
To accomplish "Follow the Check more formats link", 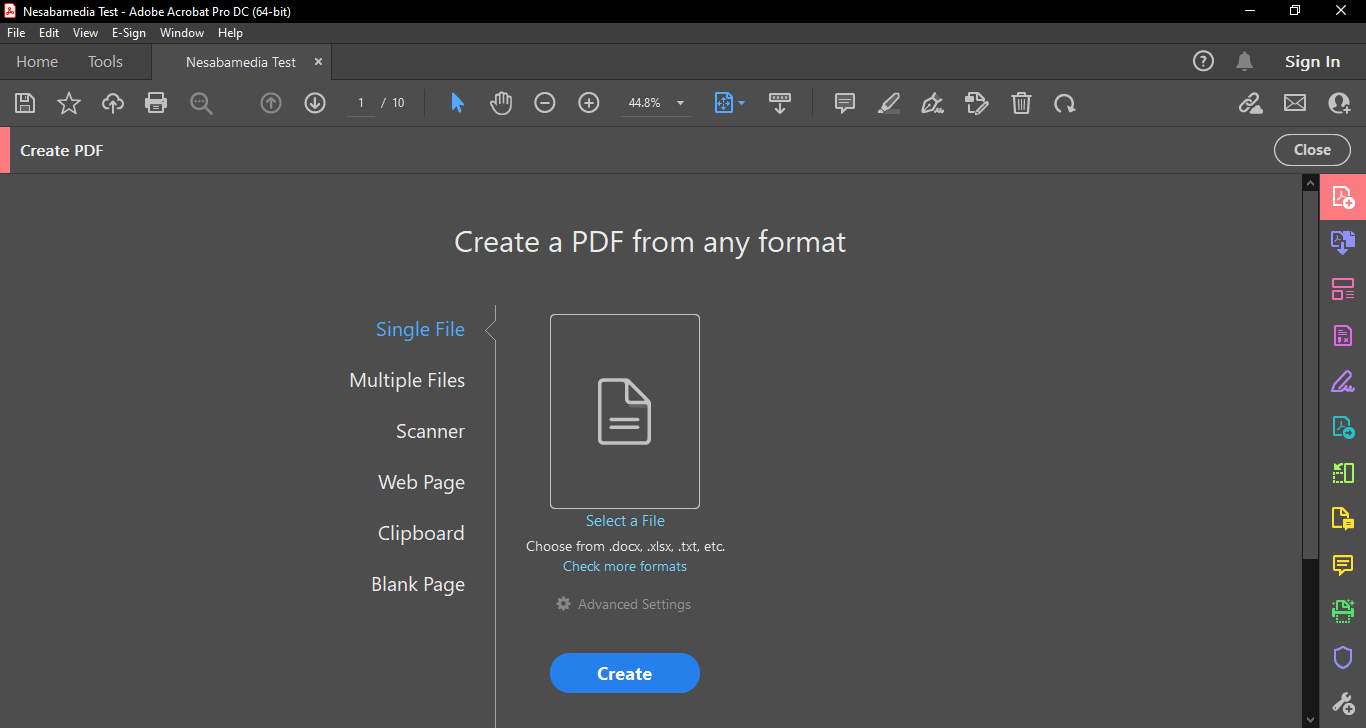I will point(625,567).
